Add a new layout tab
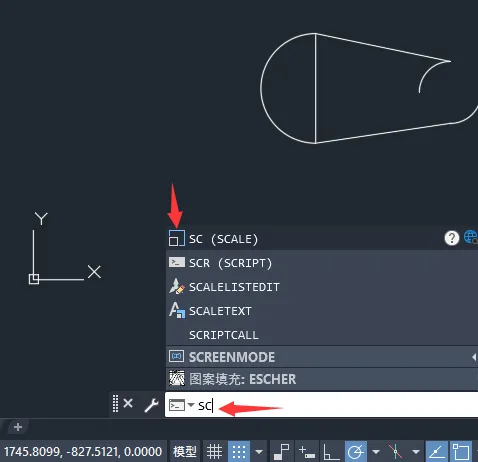The width and height of the screenshot is (478, 462). [x=18, y=427]
